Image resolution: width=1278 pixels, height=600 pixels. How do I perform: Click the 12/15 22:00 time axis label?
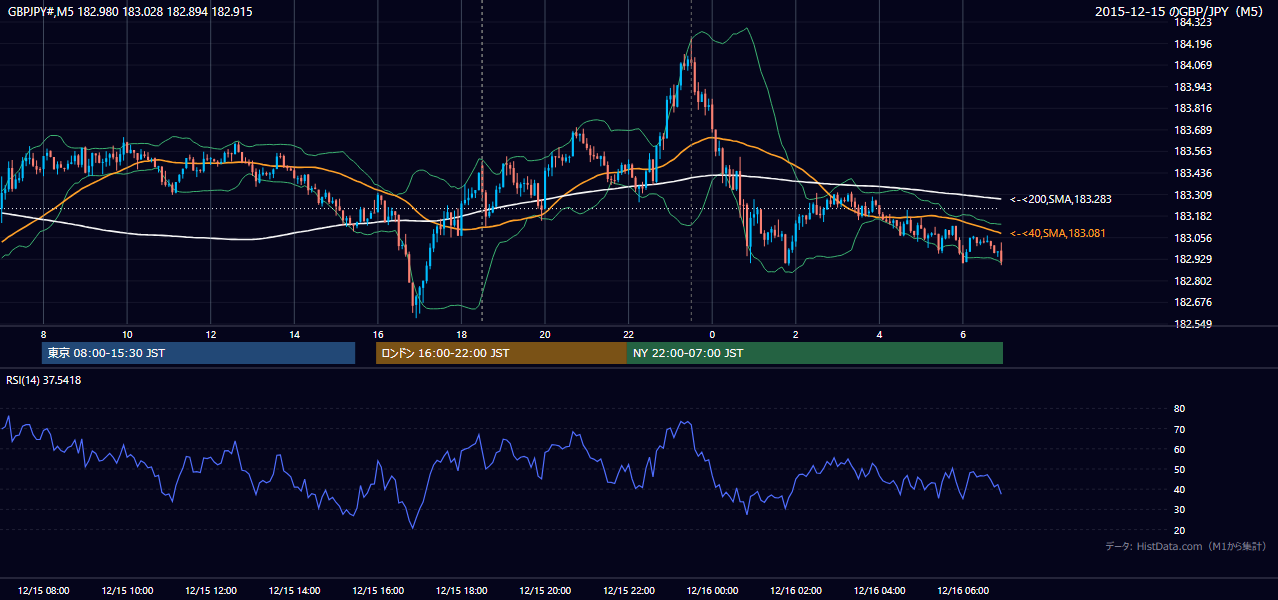pyautogui.click(x=628, y=591)
